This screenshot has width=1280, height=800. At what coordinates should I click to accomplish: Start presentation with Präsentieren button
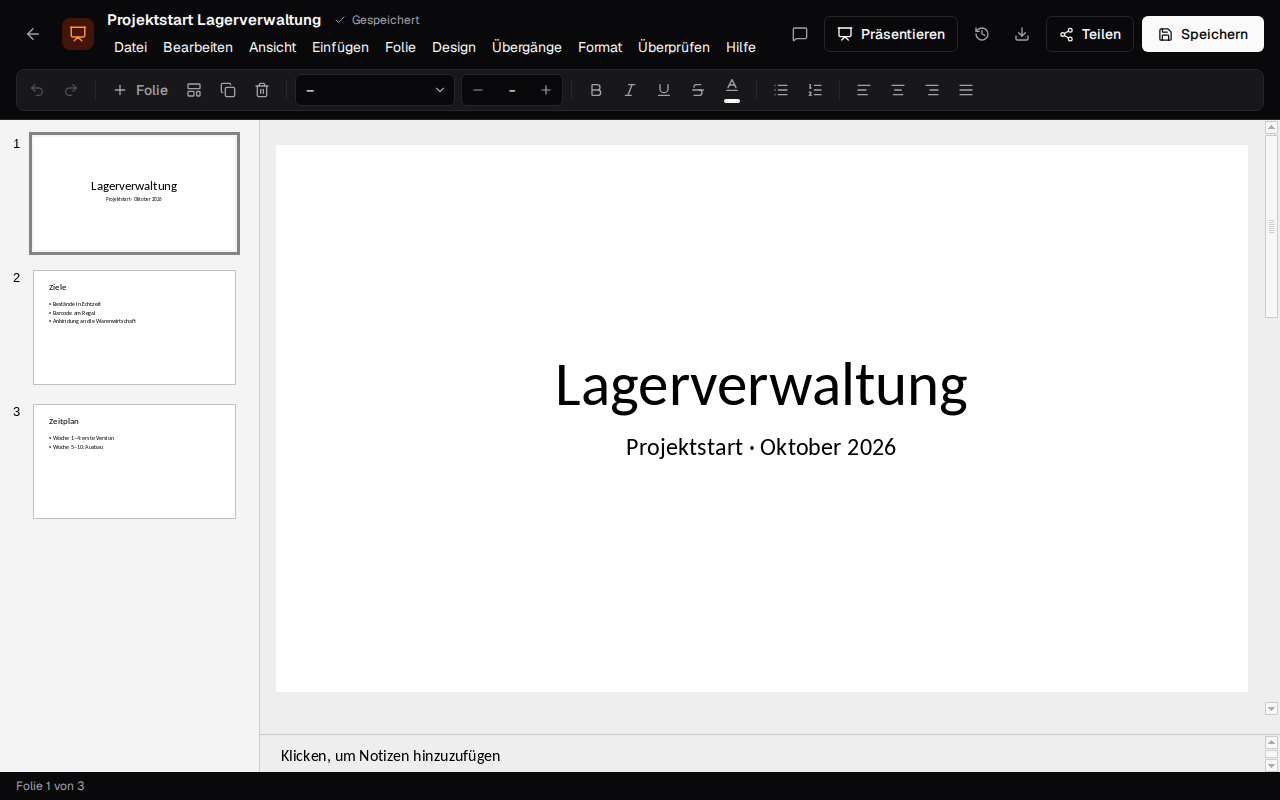[891, 34]
